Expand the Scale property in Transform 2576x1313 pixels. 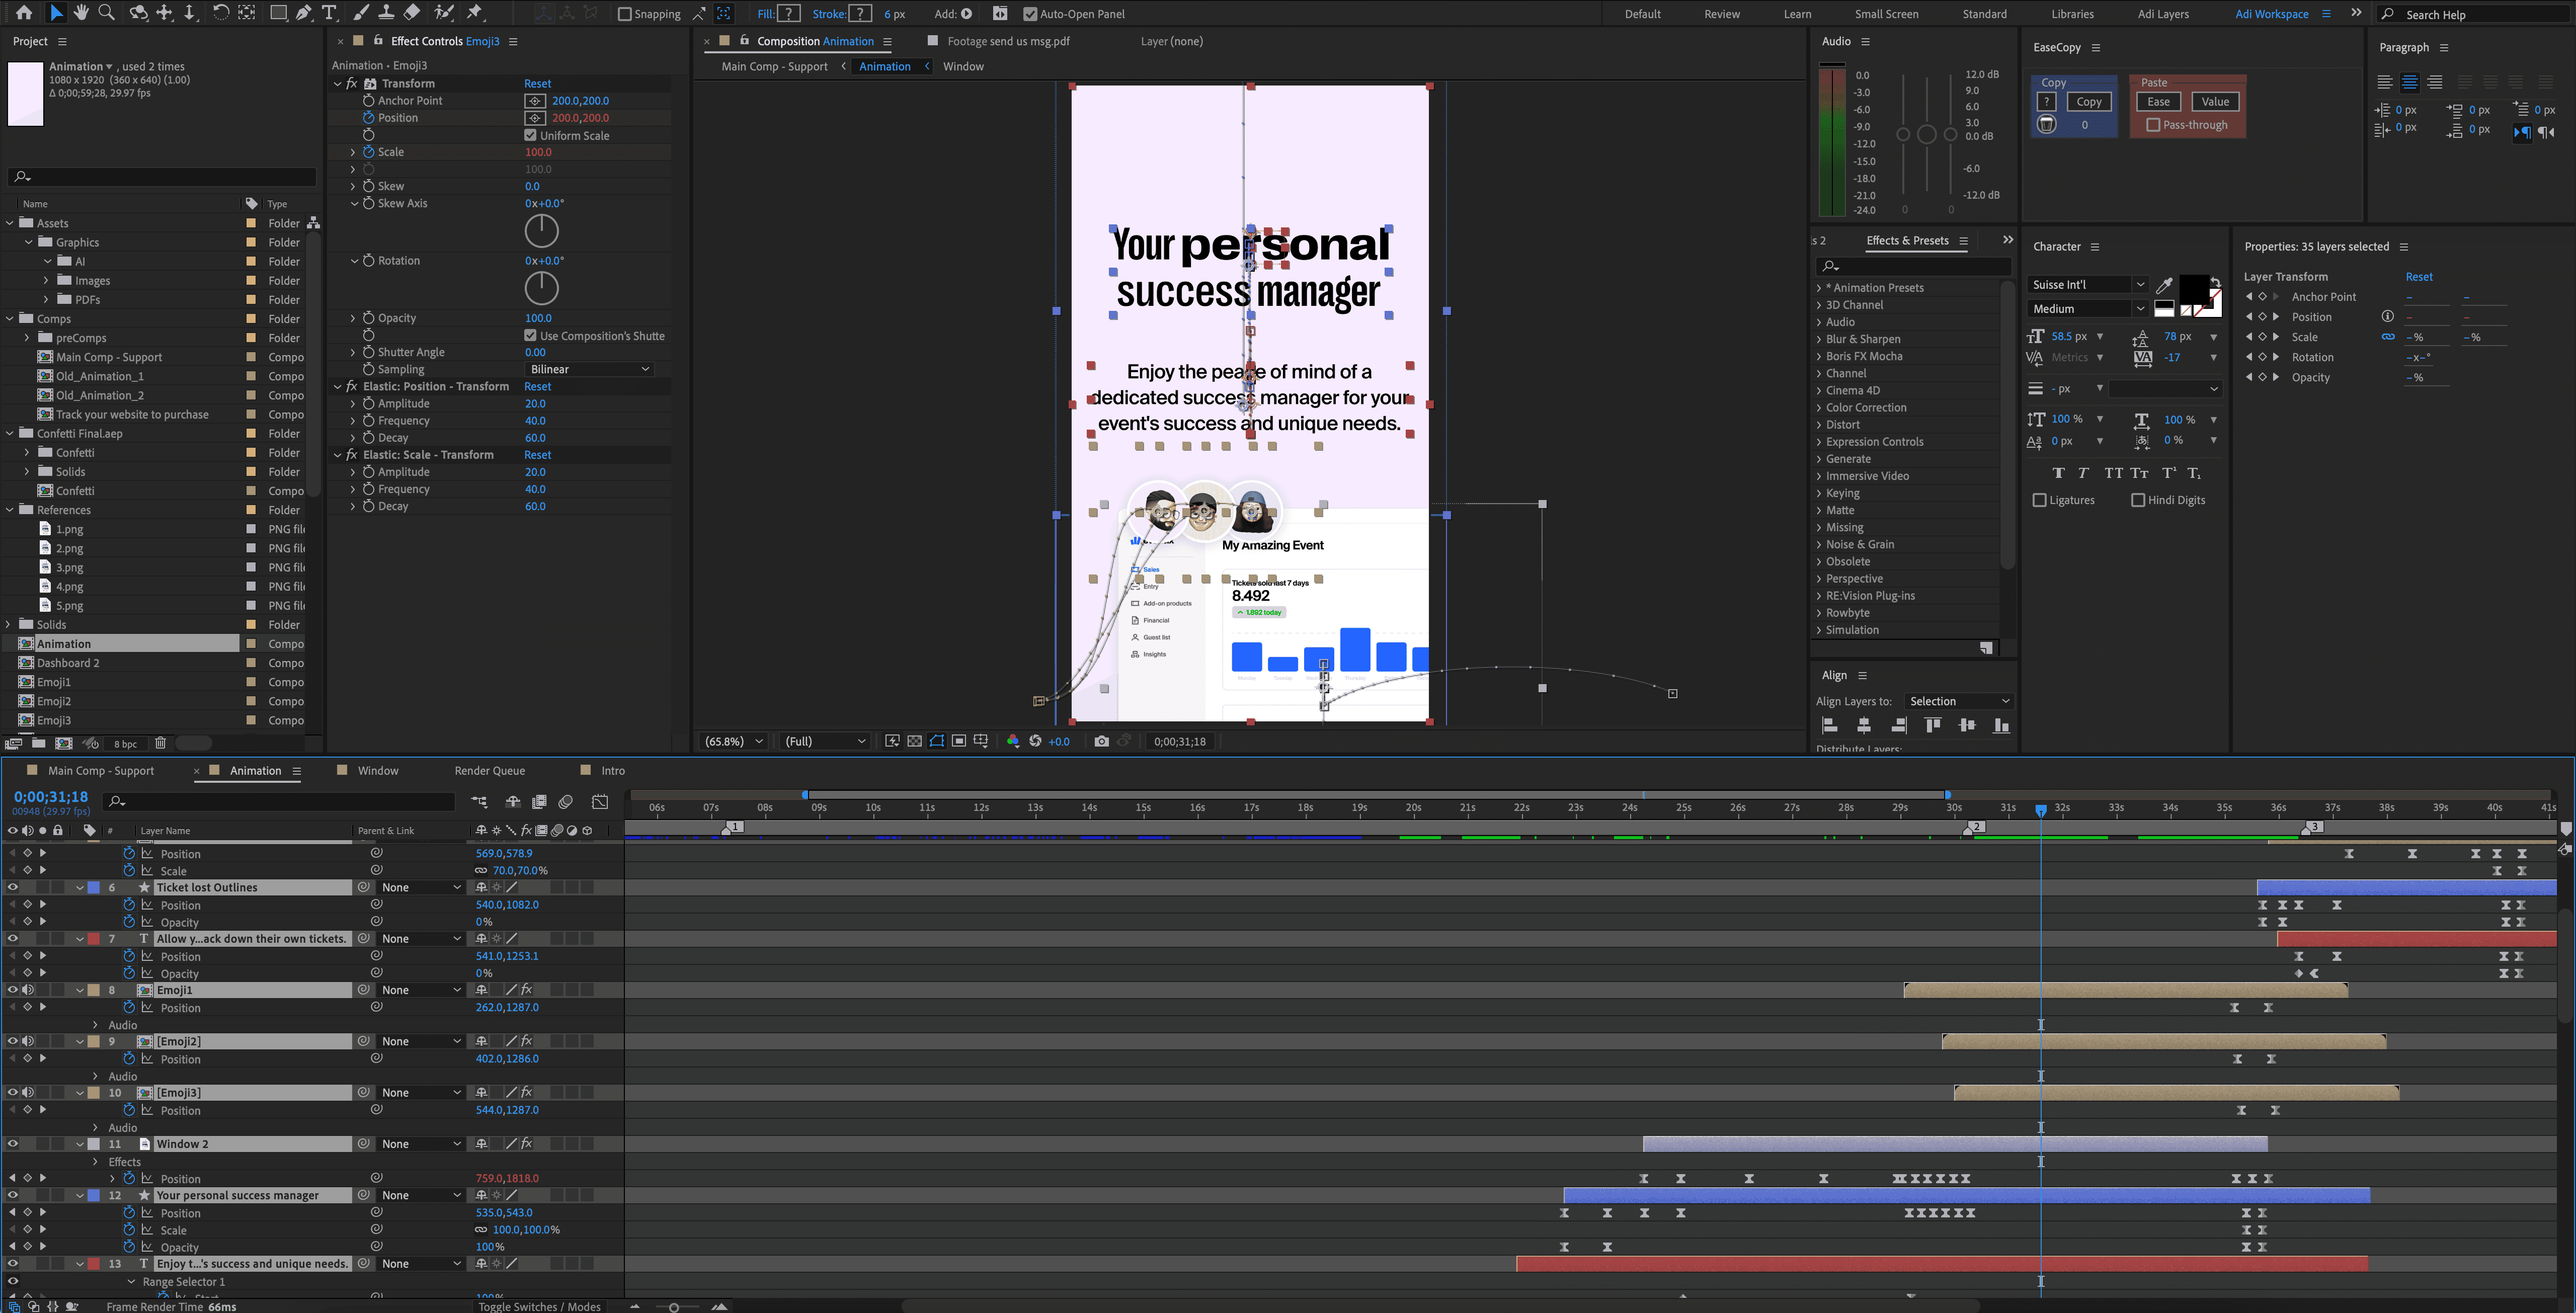(x=352, y=152)
